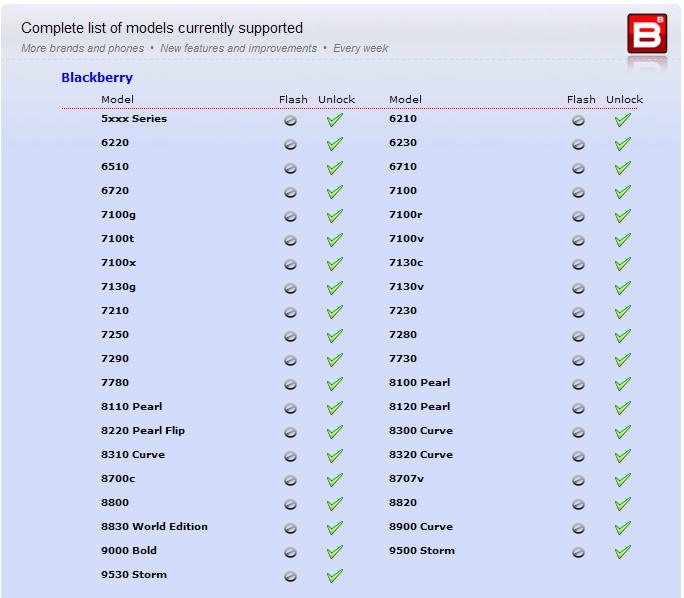
Task: Click the Flash icon for 8830 World Edition
Action: coord(291,528)
